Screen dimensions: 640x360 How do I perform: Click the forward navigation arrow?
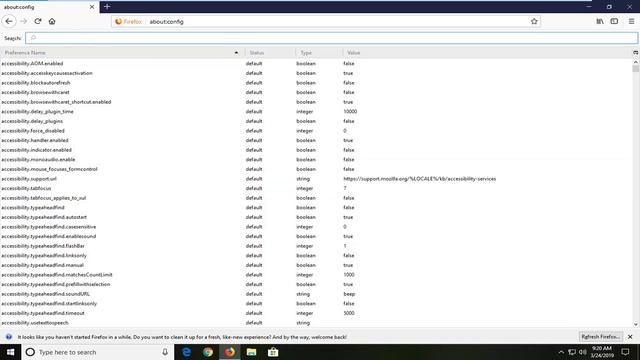click(x=23, y=21)
